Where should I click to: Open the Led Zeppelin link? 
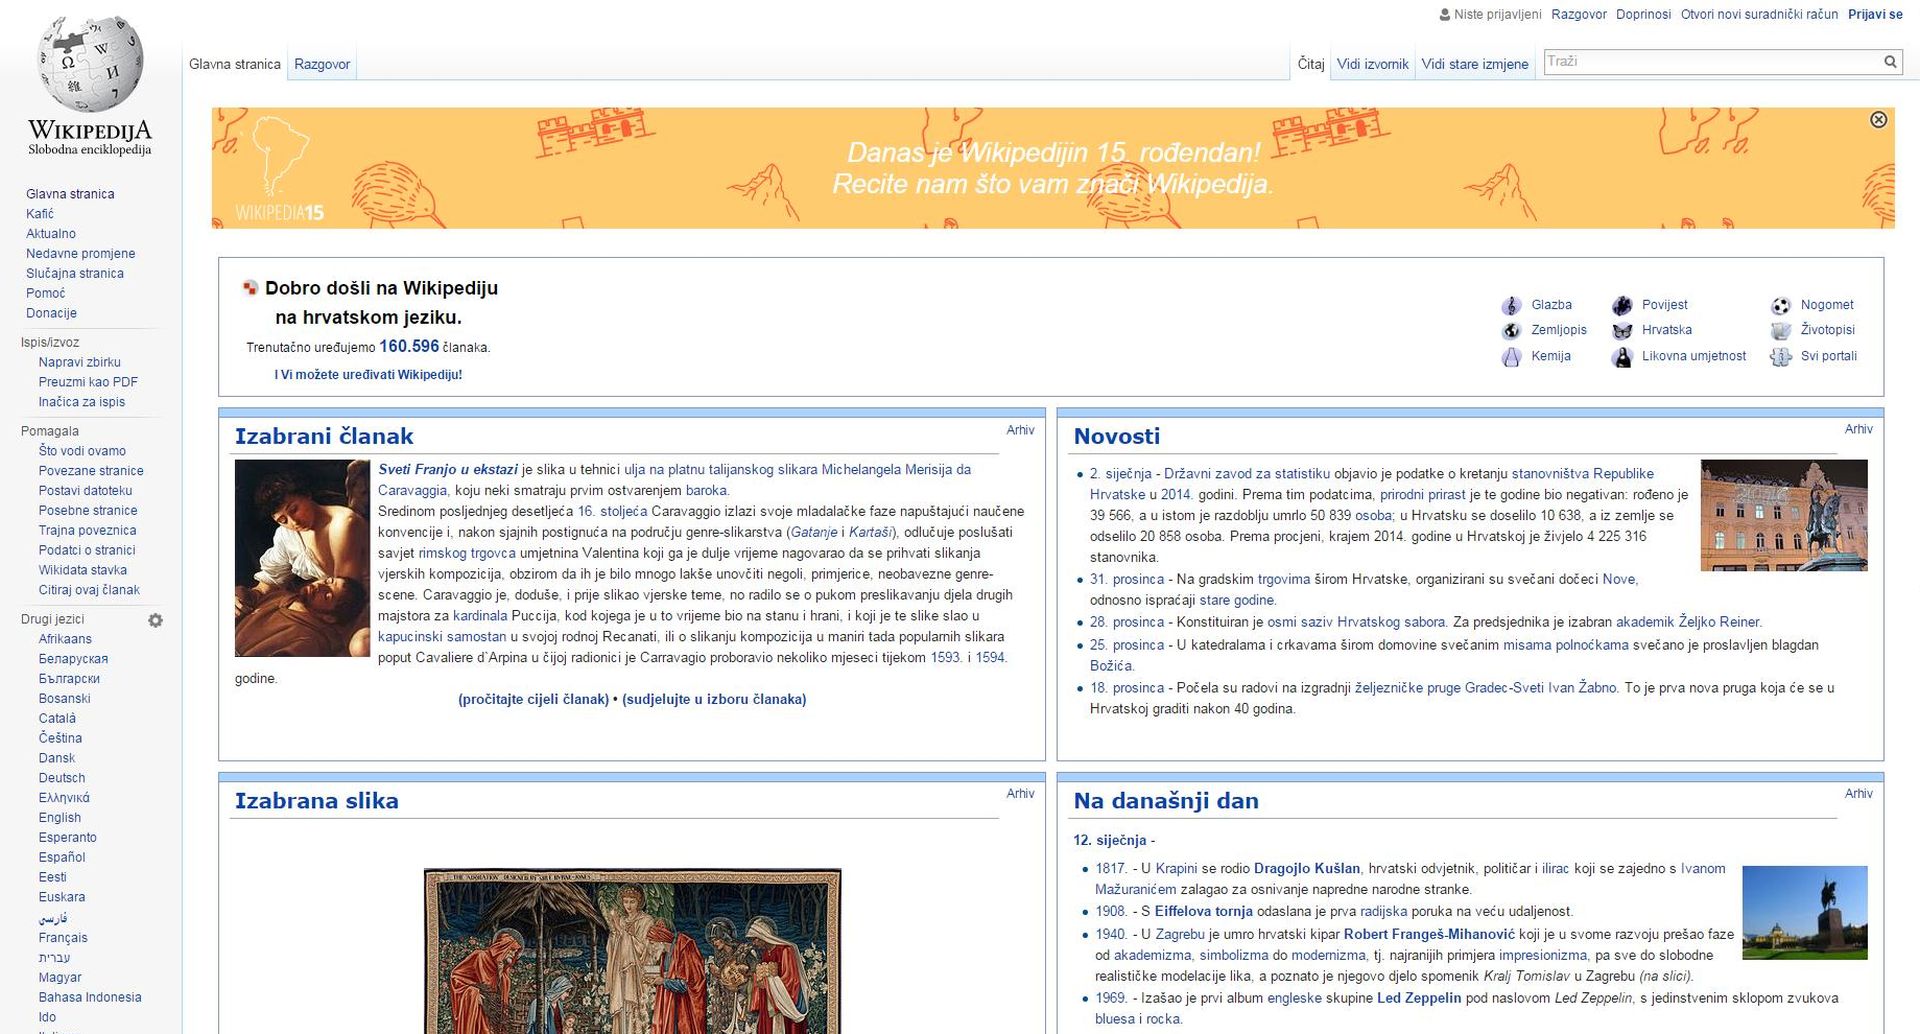click(x=1419, y=998)
